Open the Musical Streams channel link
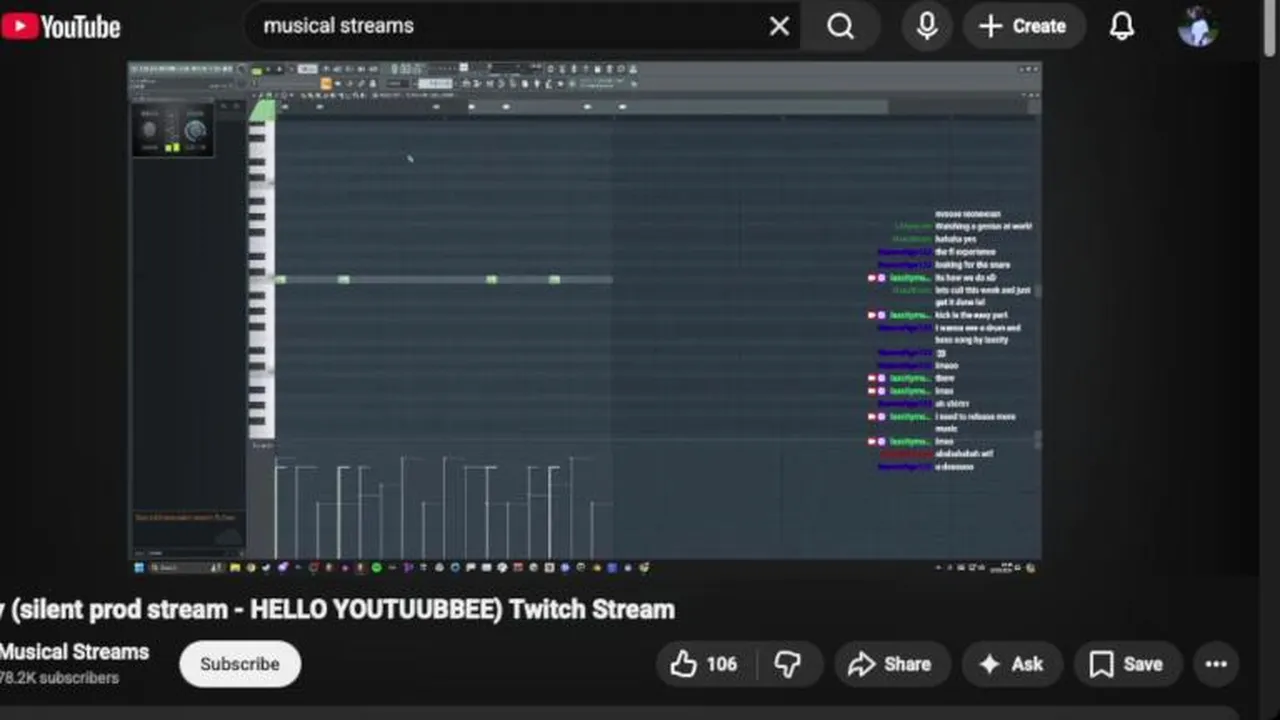Screen dimensions: 1280x720 75,652
